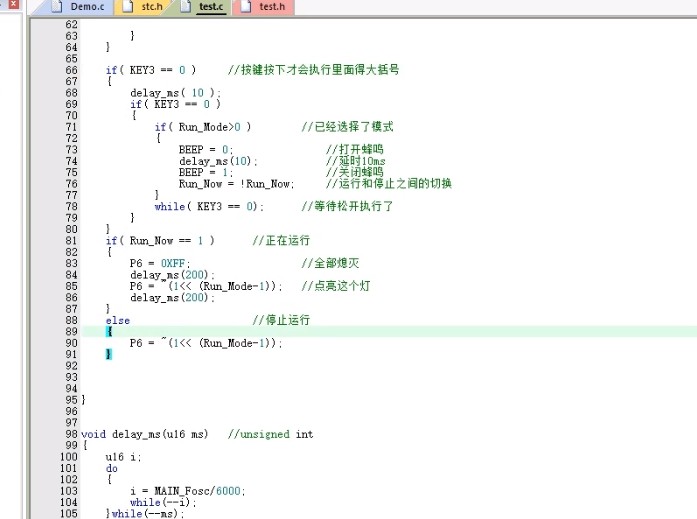Click the 'do' keyword on line 101
The width and height of the screenshot is (697, 519).
tap(112, 468)
